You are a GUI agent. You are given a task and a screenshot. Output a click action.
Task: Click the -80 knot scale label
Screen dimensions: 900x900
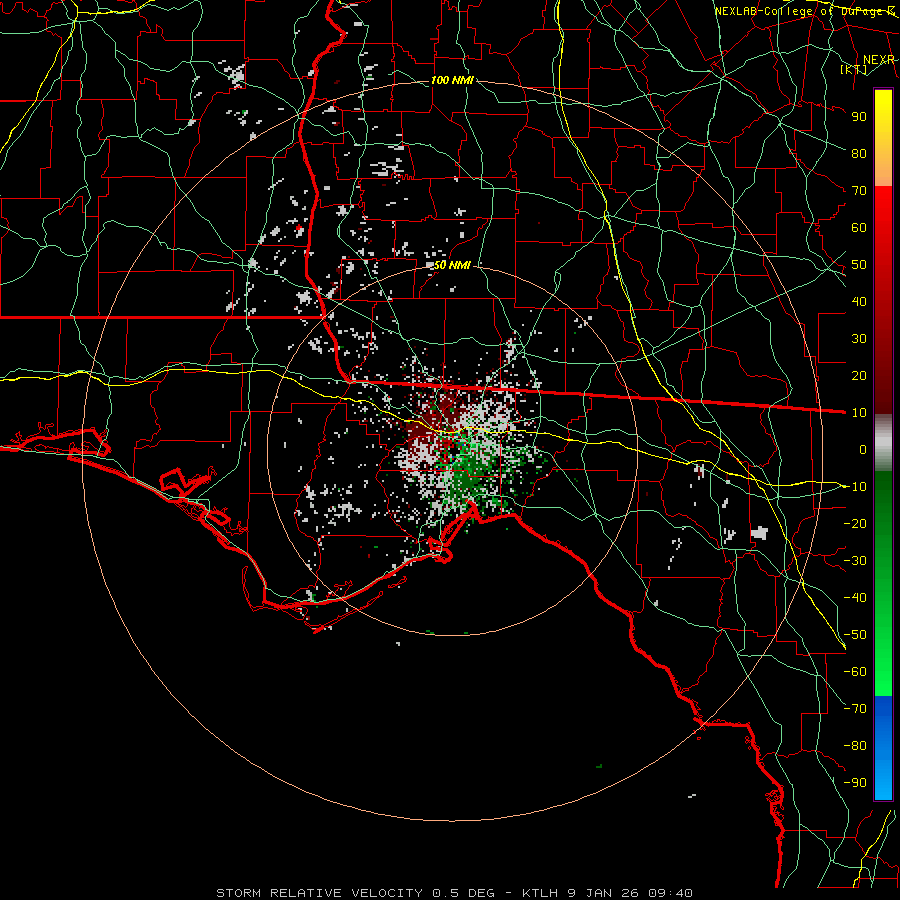click(x=855, y=746)
